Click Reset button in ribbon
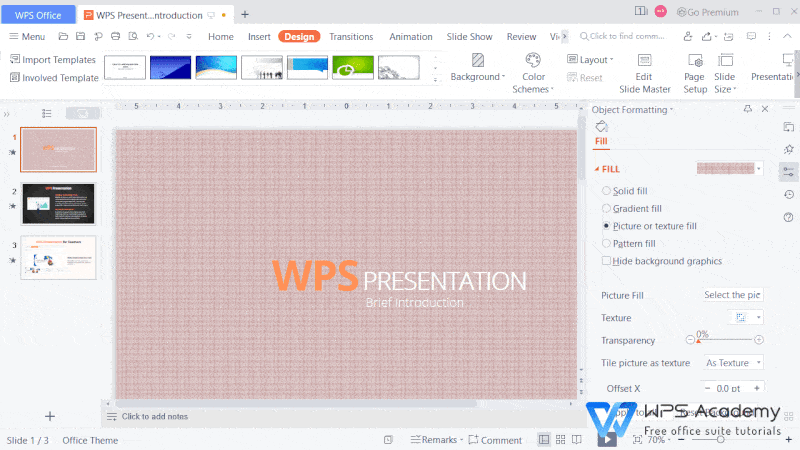The height and width of the screenshot is (450, 800). 585,78
